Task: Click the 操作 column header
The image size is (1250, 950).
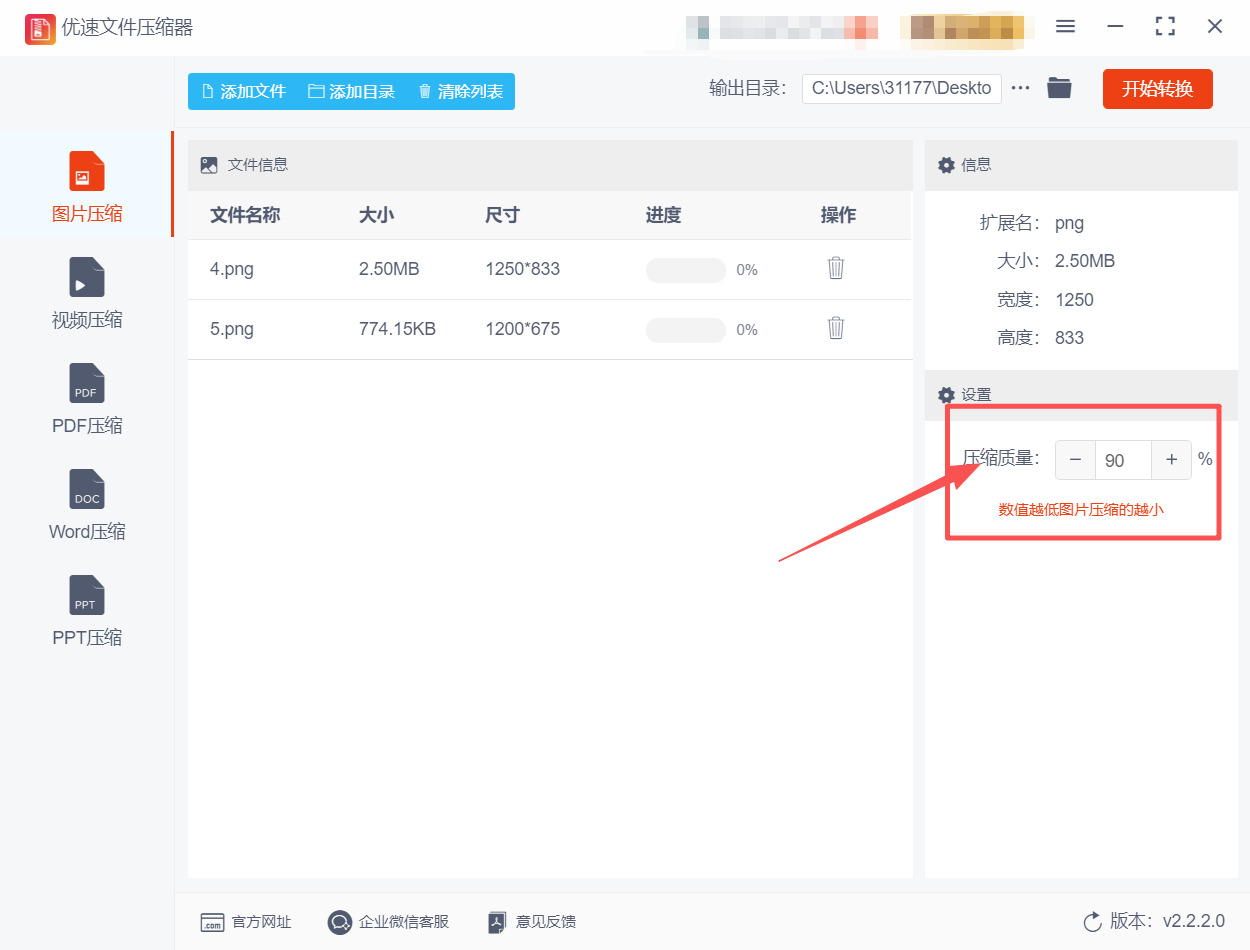Action: coord(838,215)
